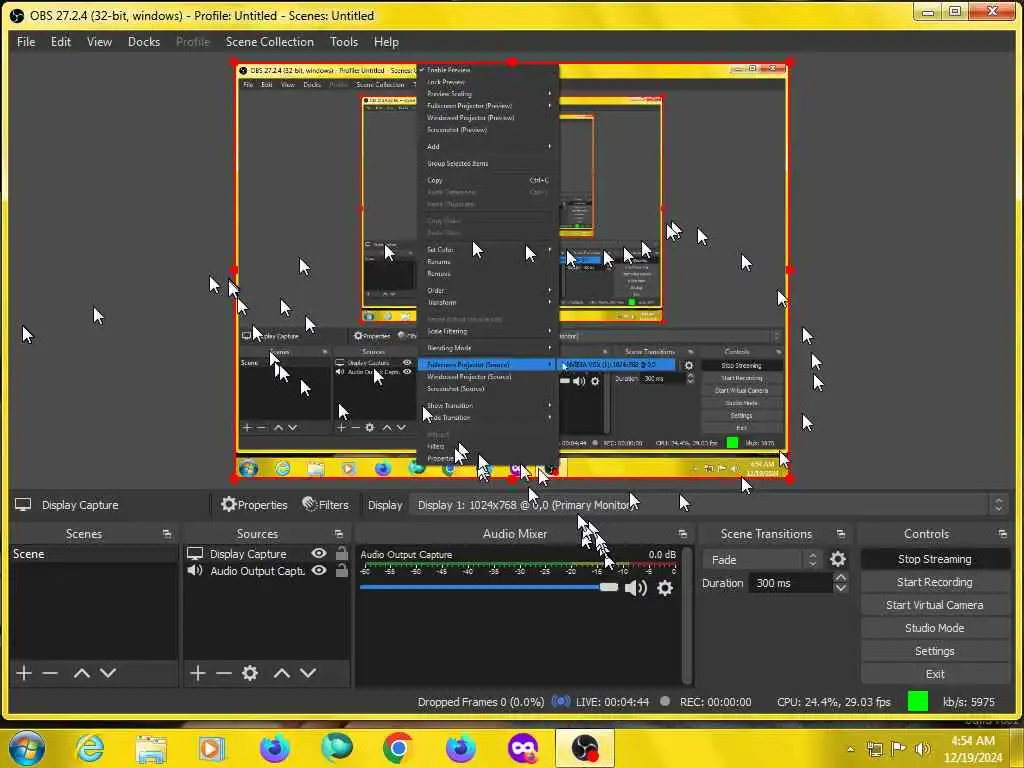Screen dimensions: 1024x768
Task: Show hidden tray icons arrow
Action: (850, 749)
